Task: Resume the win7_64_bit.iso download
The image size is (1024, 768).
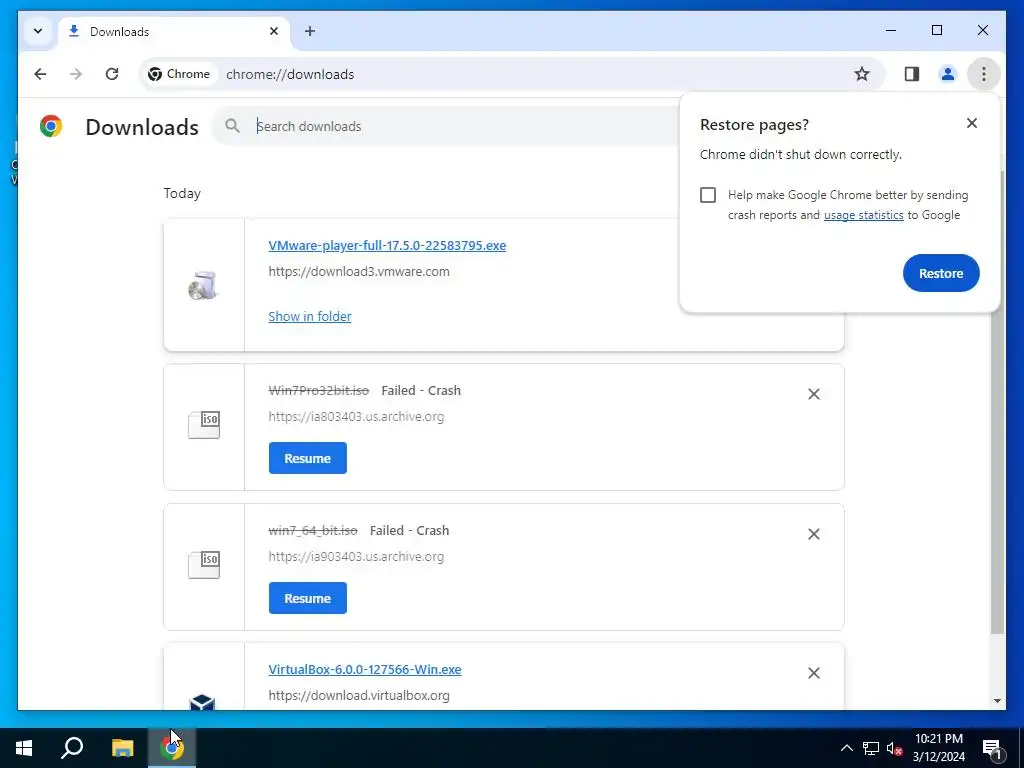Action: tap(308, 598)
